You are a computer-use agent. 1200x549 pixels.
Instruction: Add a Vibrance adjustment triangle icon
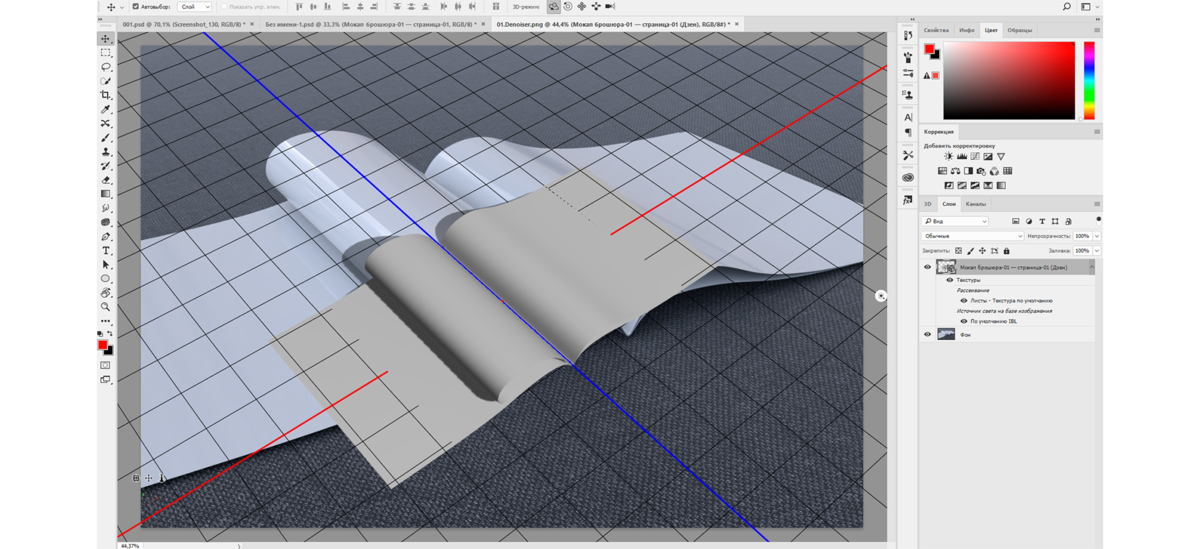[x=1001, y=157]
